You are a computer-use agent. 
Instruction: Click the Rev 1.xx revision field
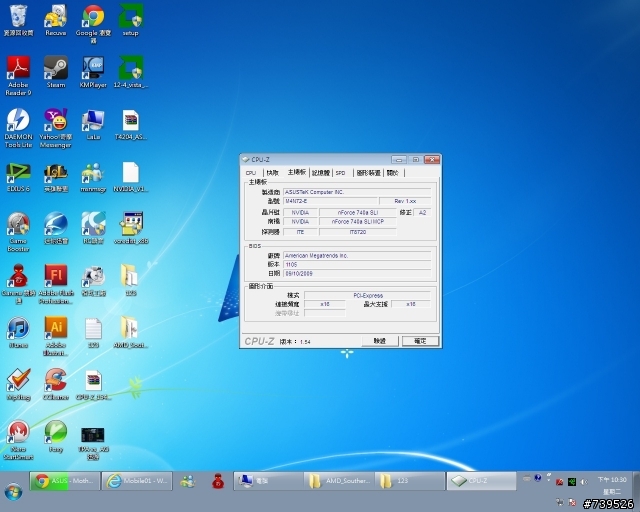405,201
